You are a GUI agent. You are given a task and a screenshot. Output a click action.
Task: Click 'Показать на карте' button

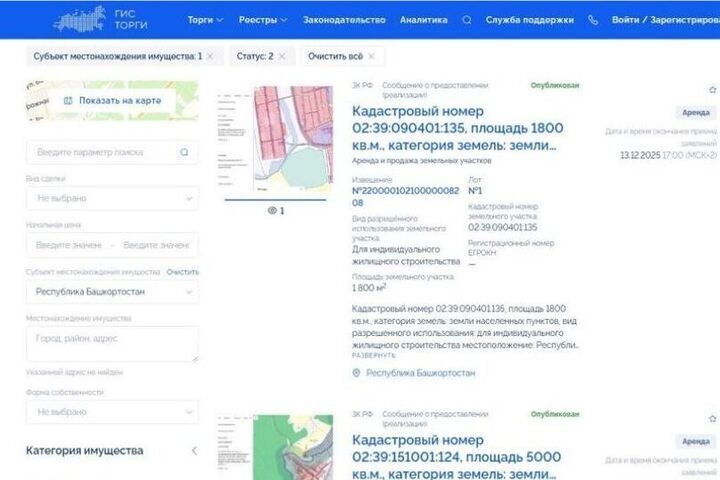point(111,101)
